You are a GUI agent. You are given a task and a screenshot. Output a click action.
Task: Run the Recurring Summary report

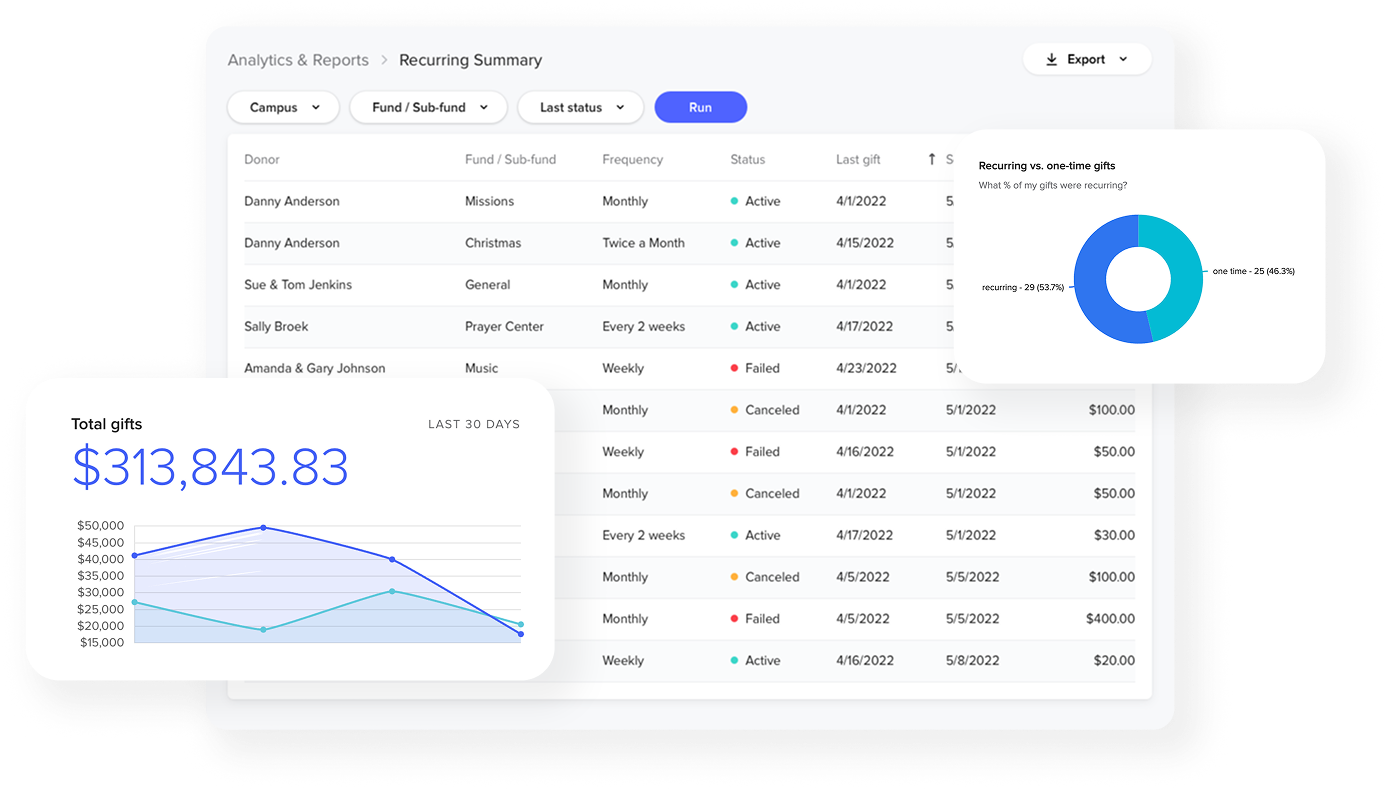[x=701, y=108]
